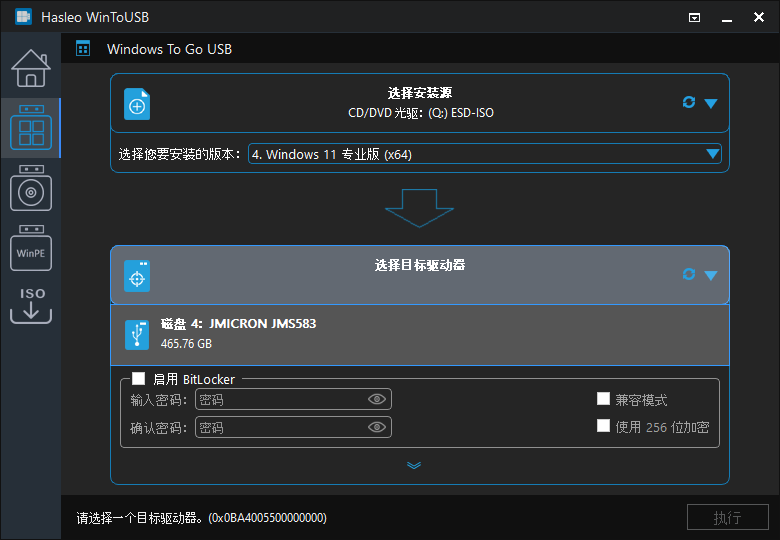
Task: Select the Windows To Go USB sidebar icon
Action: pos(31,128)
